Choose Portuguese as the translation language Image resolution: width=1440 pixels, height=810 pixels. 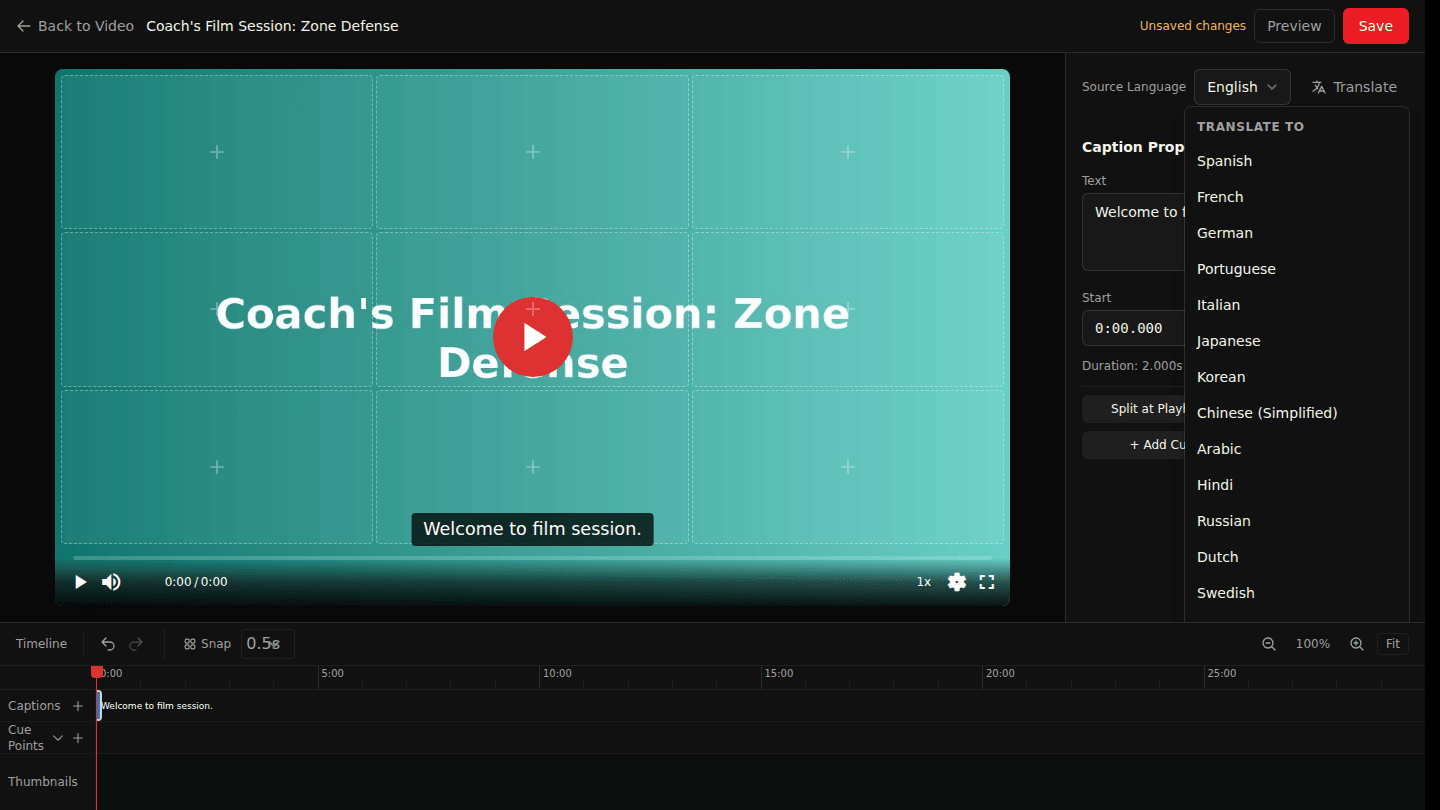(1297, 269)
